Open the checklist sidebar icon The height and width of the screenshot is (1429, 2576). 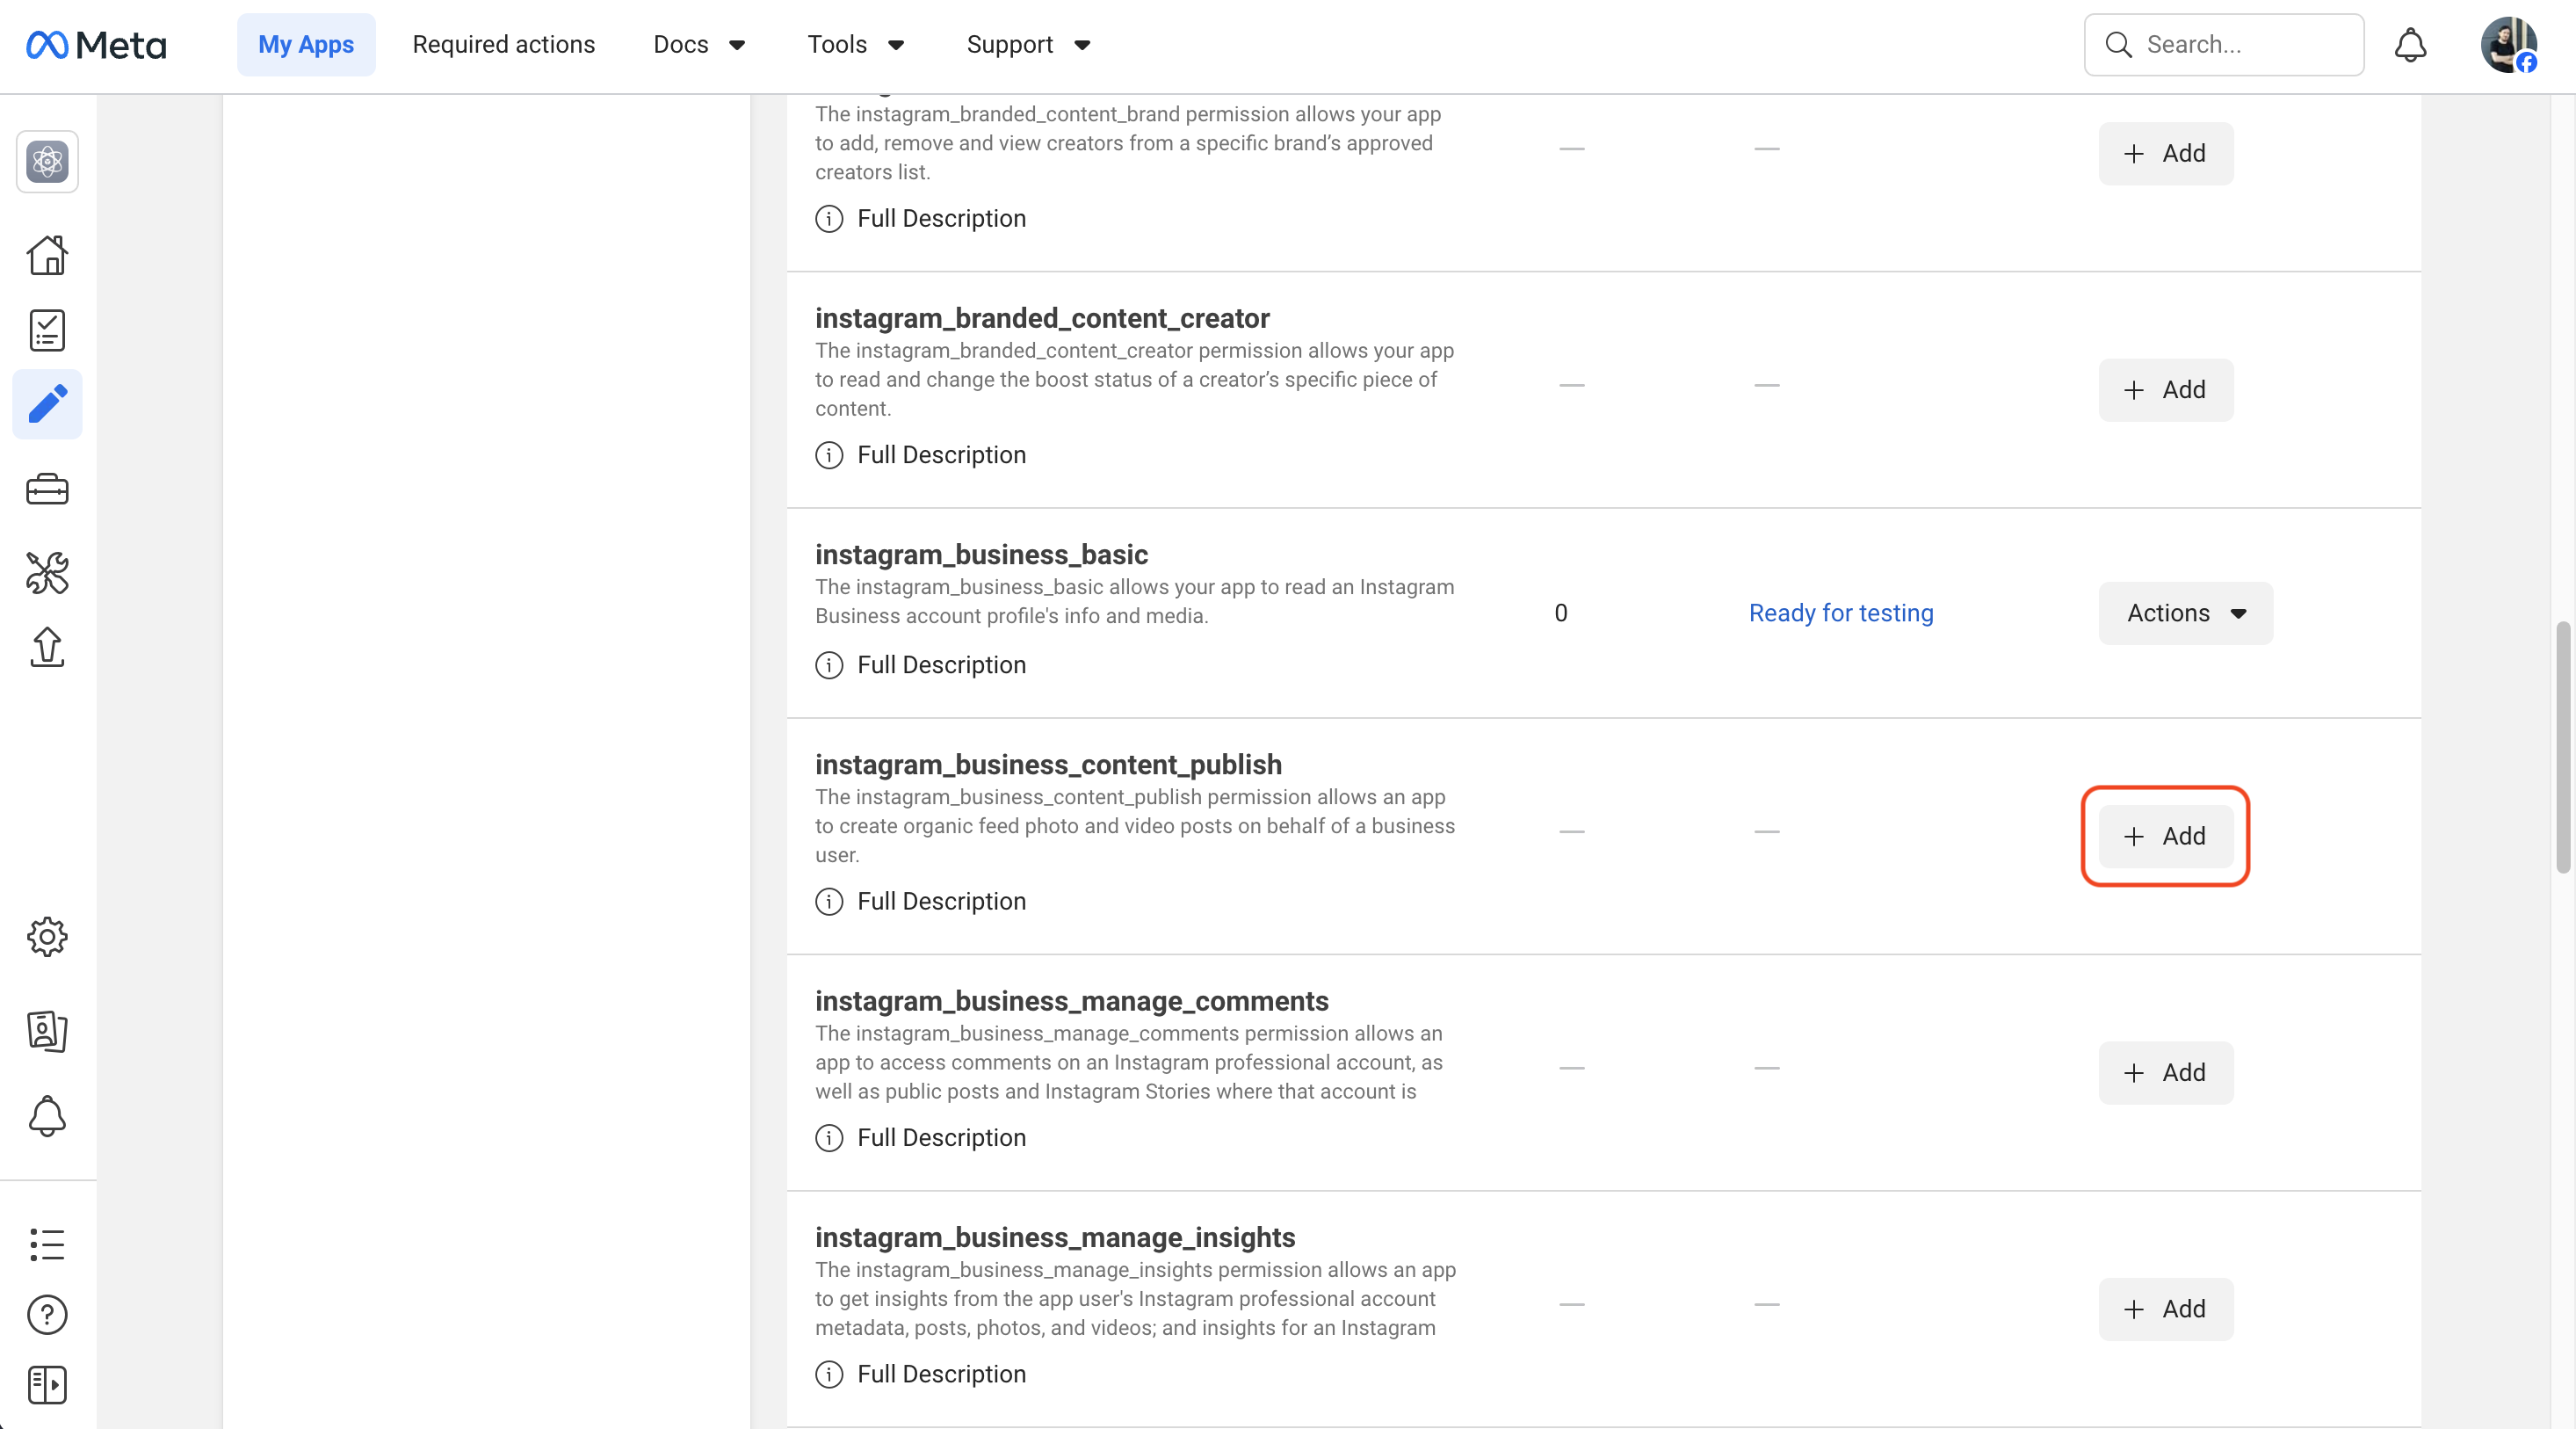tap(47, 330)
